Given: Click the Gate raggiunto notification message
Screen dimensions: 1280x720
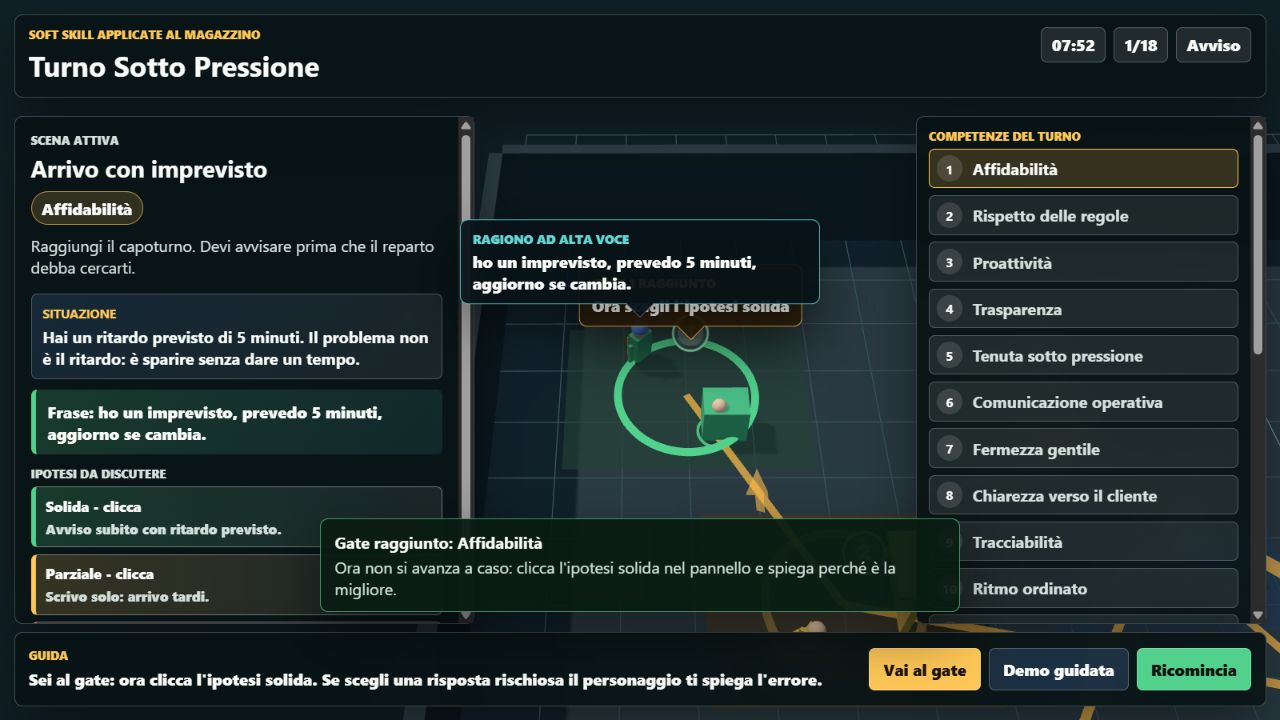Looking at the screenshot, I should pos(639,565).
